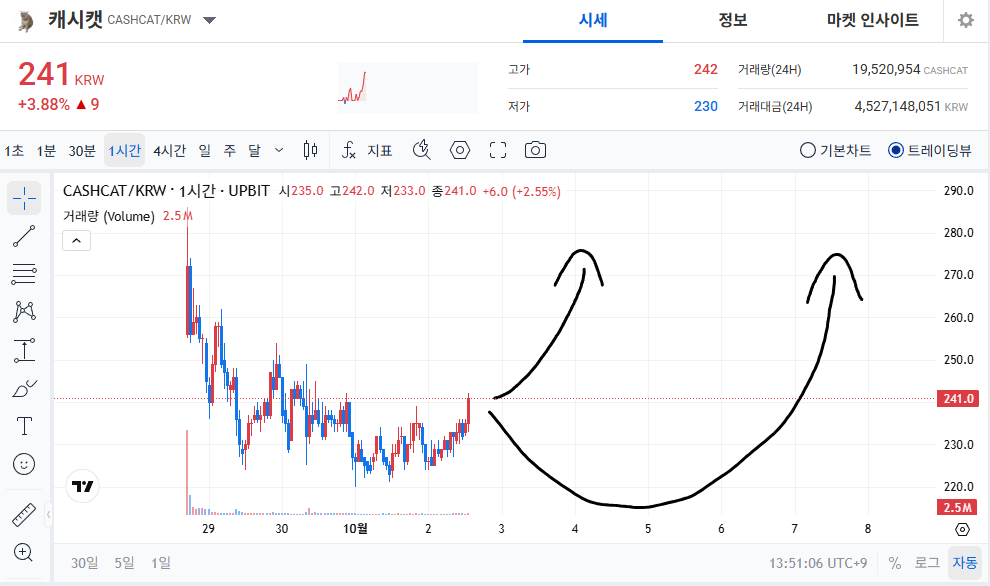This screenshot has height=586, width=990.
Task: Toggle logarithmic scale (로그)
Action: (x=927, y=563)
